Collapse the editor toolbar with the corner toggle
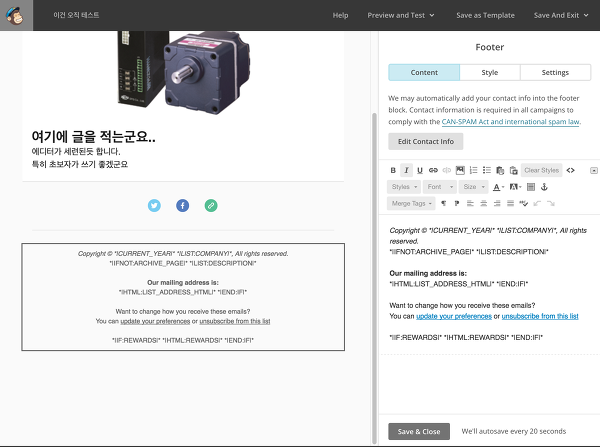This screenshot has width=600, height=447. coord(593,170)
